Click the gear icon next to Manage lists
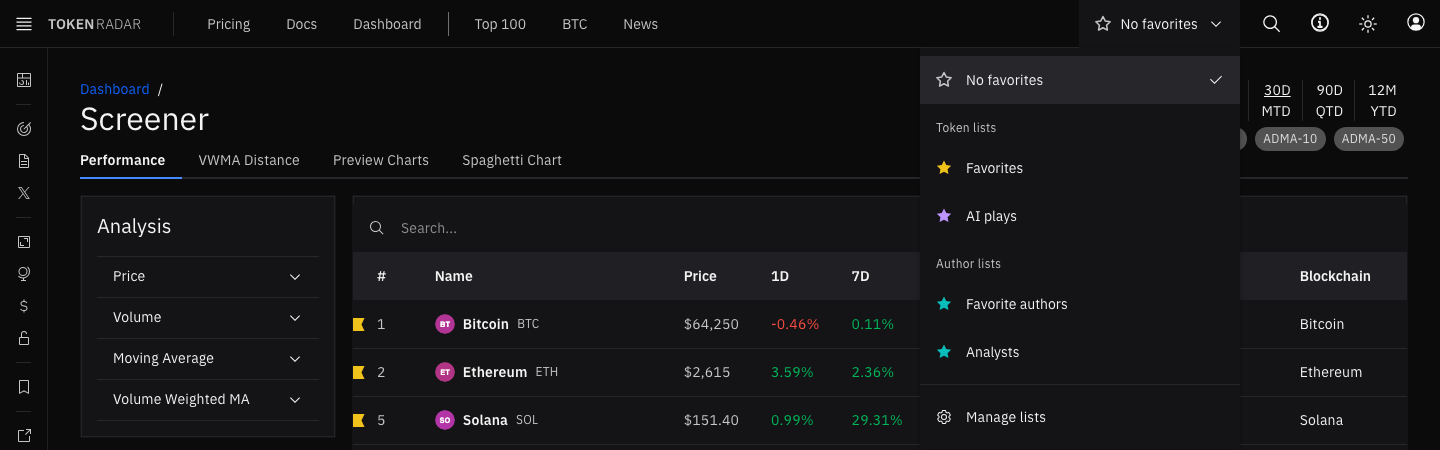Screen dimensions: 1440x450 point(944,417)
